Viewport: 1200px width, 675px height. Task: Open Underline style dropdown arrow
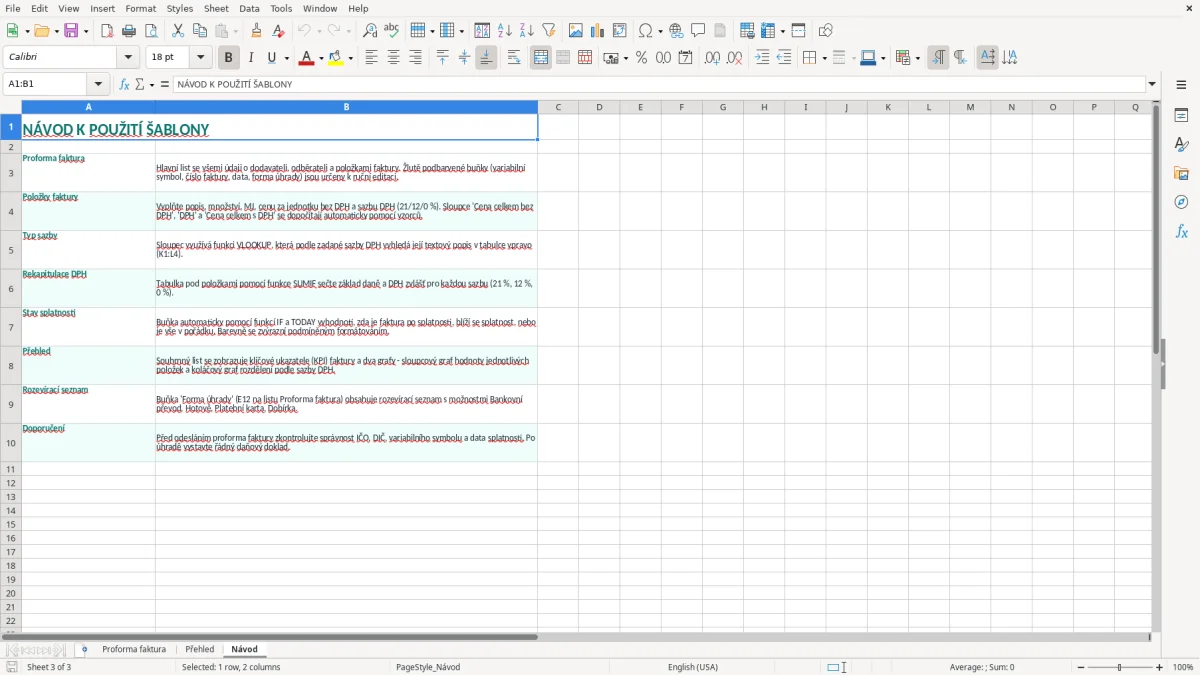pyautogui.click(x=285, y=58)
